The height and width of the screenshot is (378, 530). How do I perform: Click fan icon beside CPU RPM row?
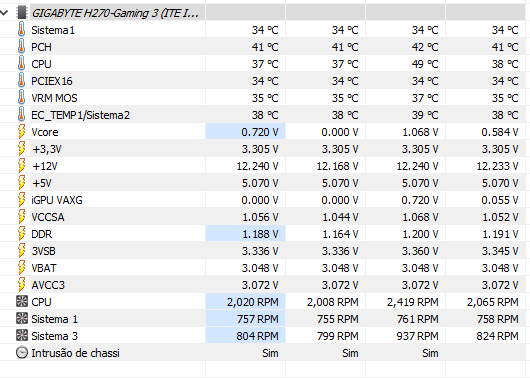[x=22, y=301]
